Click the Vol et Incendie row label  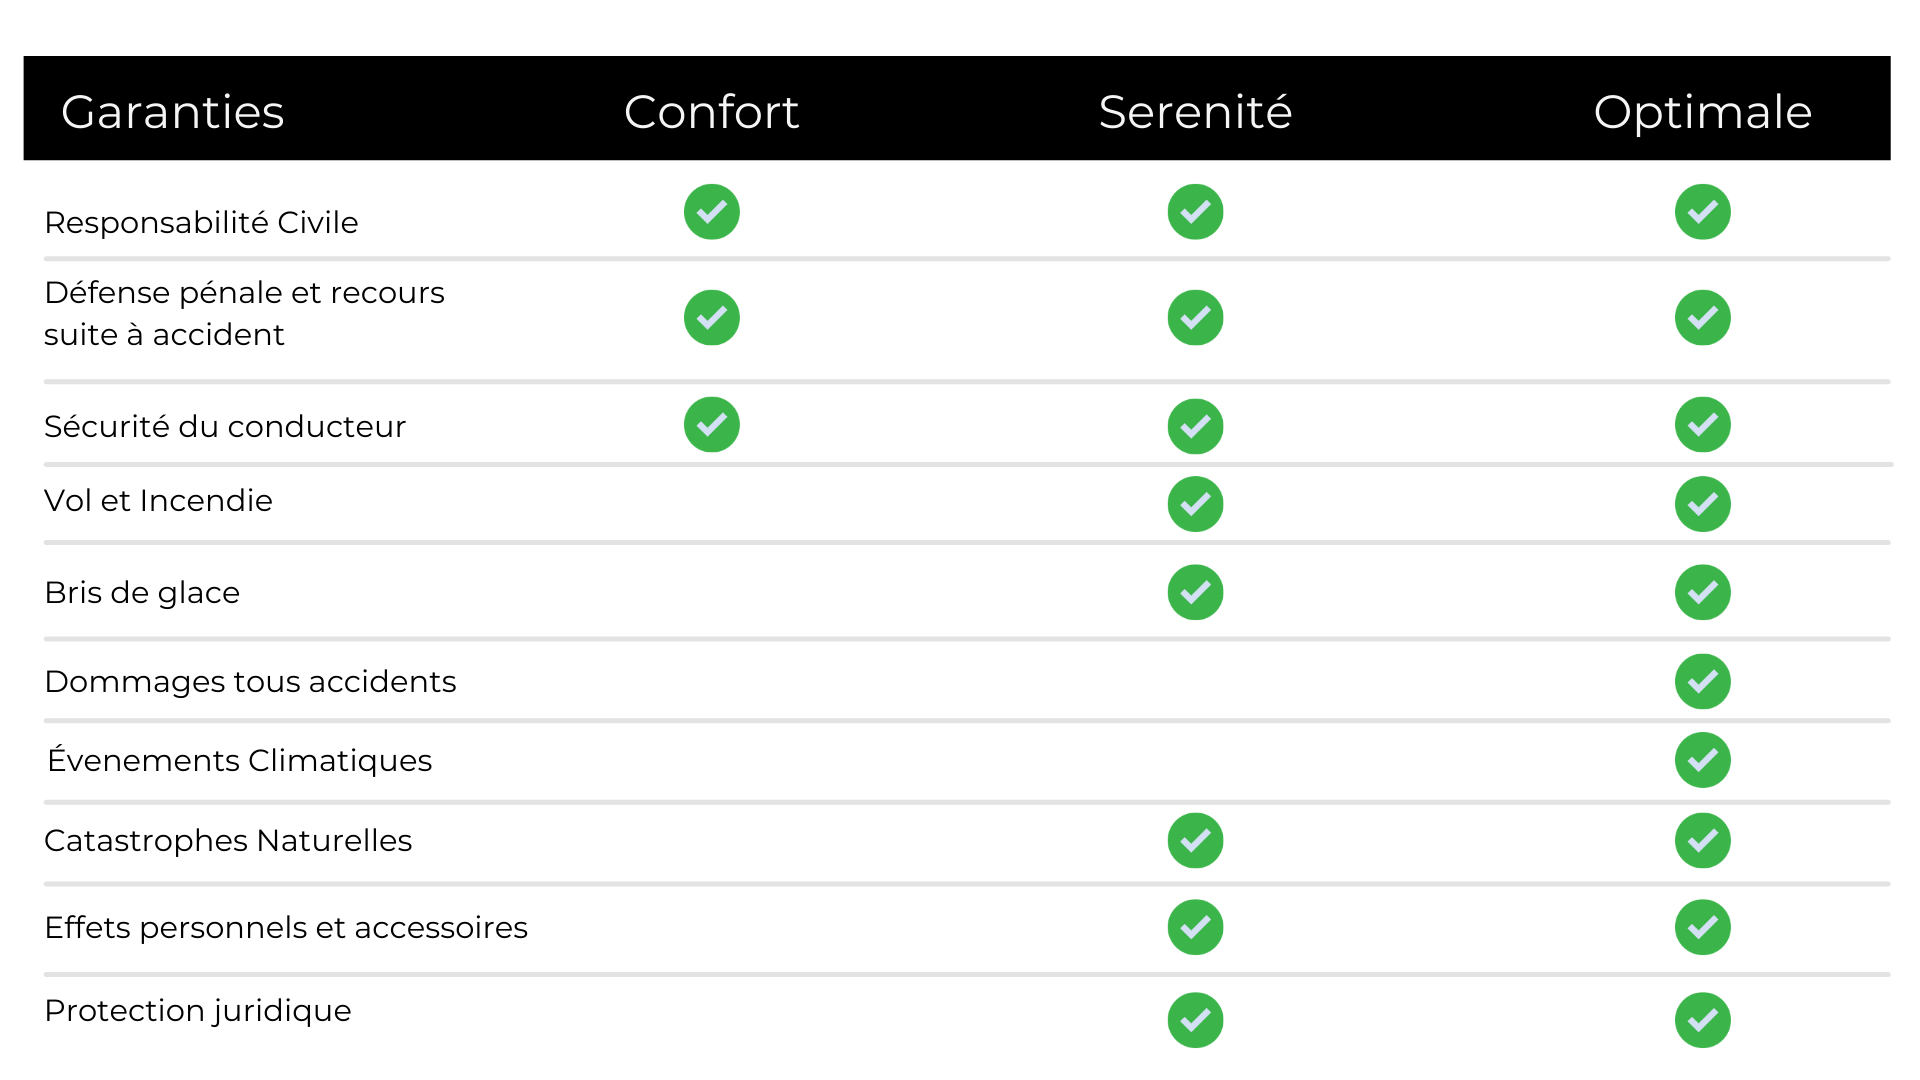pyautogui.click(x=158, y=500)
